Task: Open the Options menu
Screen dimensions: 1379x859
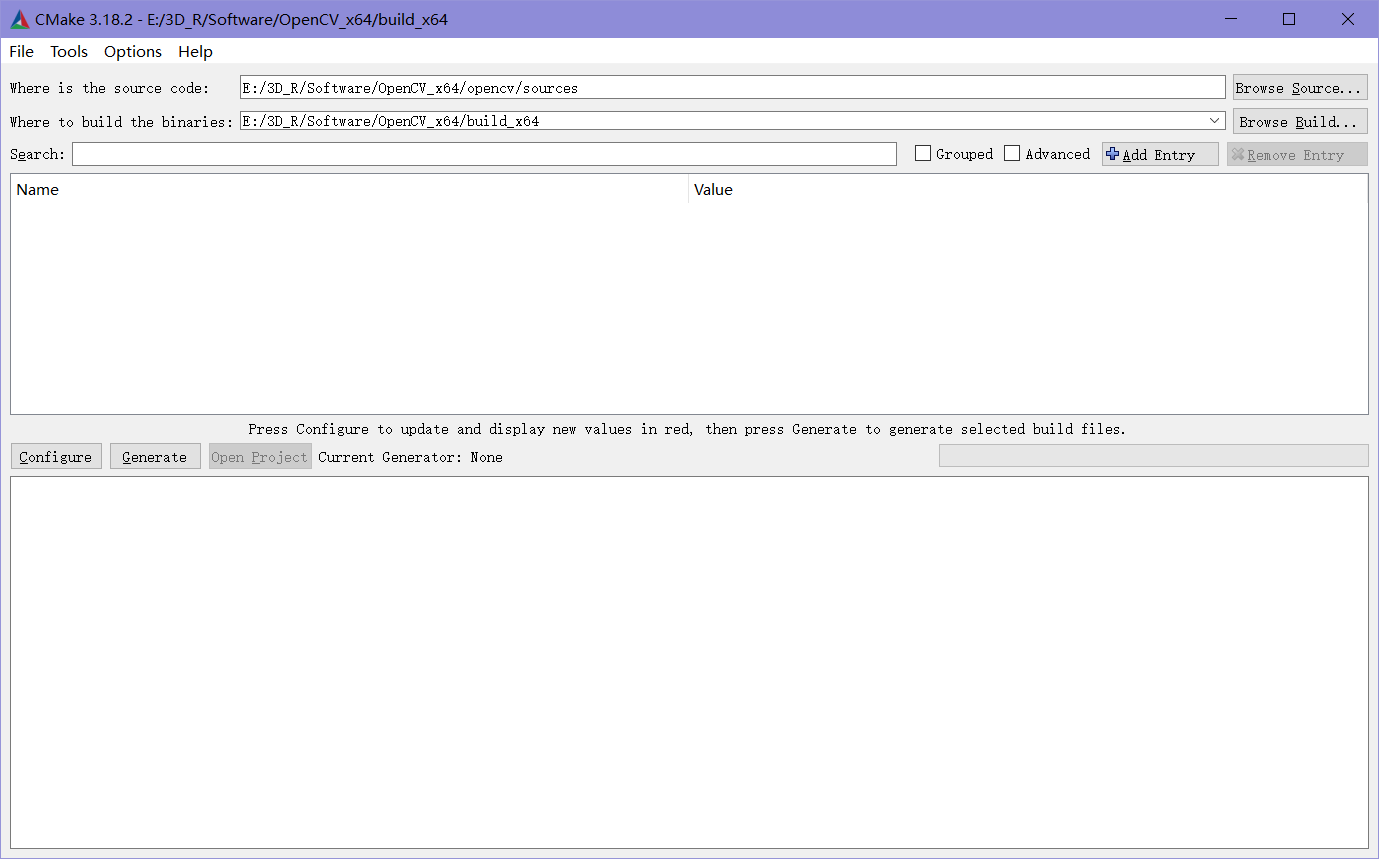Action: [x=133, y=51]
